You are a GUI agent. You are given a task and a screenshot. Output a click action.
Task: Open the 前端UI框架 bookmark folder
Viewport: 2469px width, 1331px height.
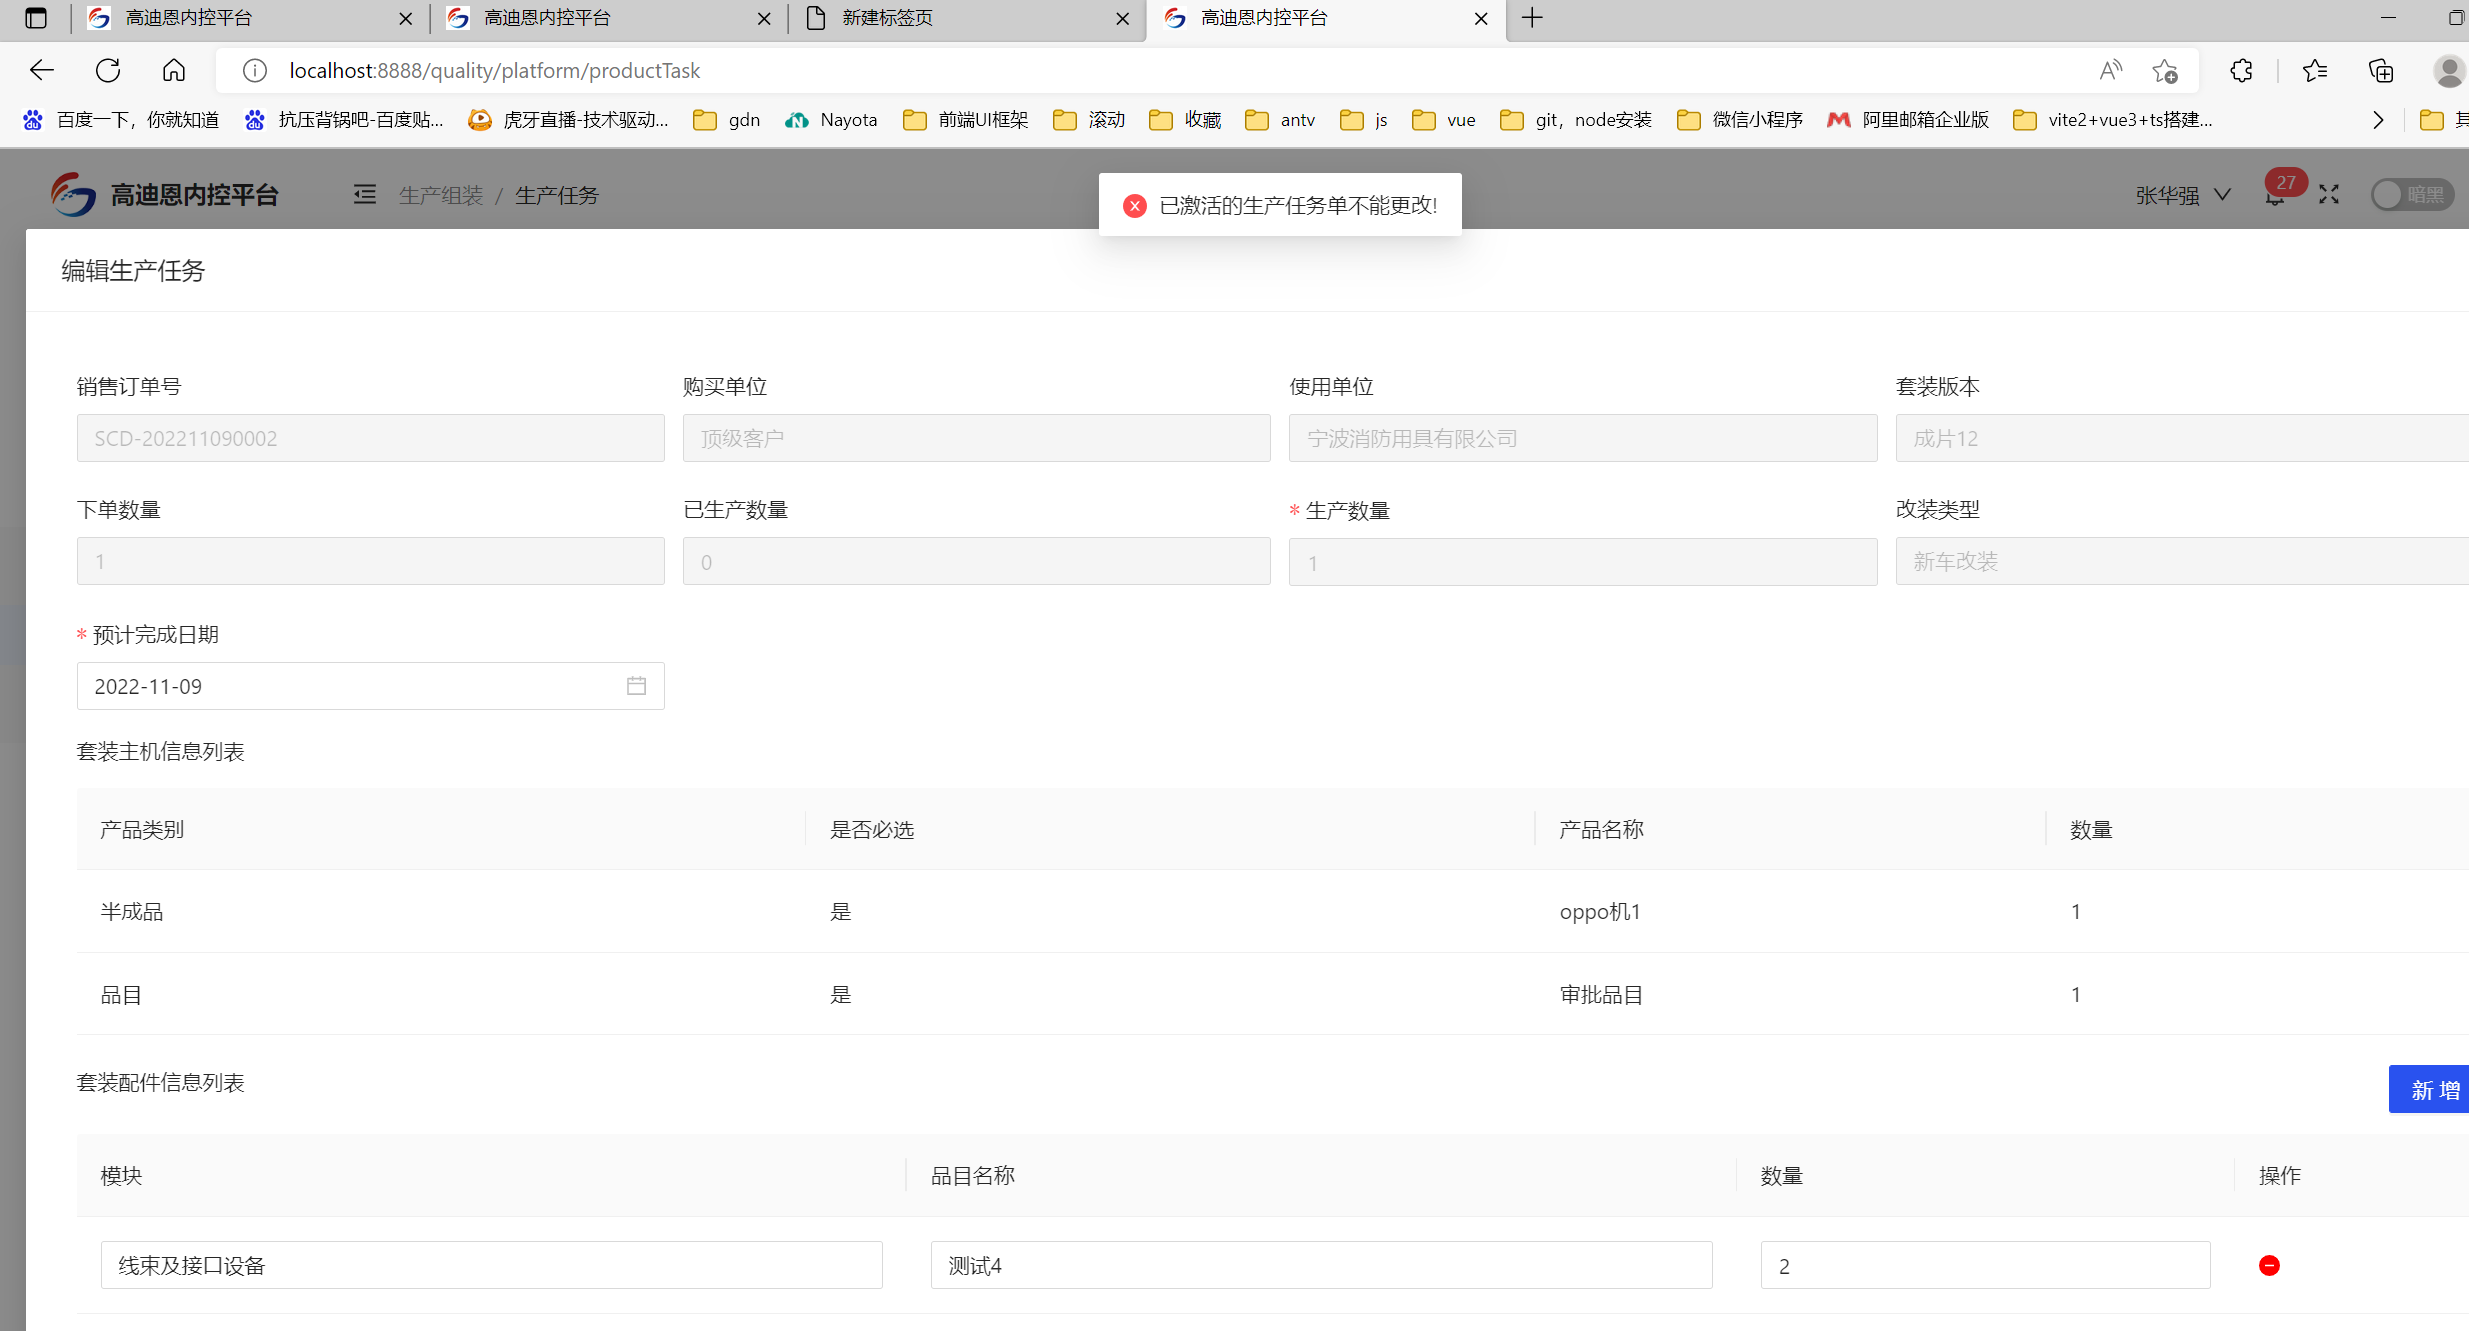tap(965, 120)
